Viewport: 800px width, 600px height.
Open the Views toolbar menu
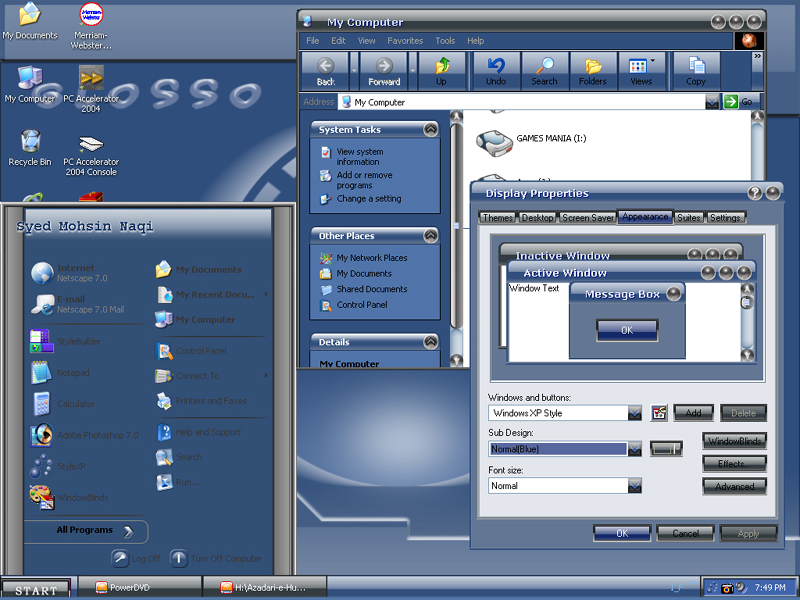tap(641, 71)
